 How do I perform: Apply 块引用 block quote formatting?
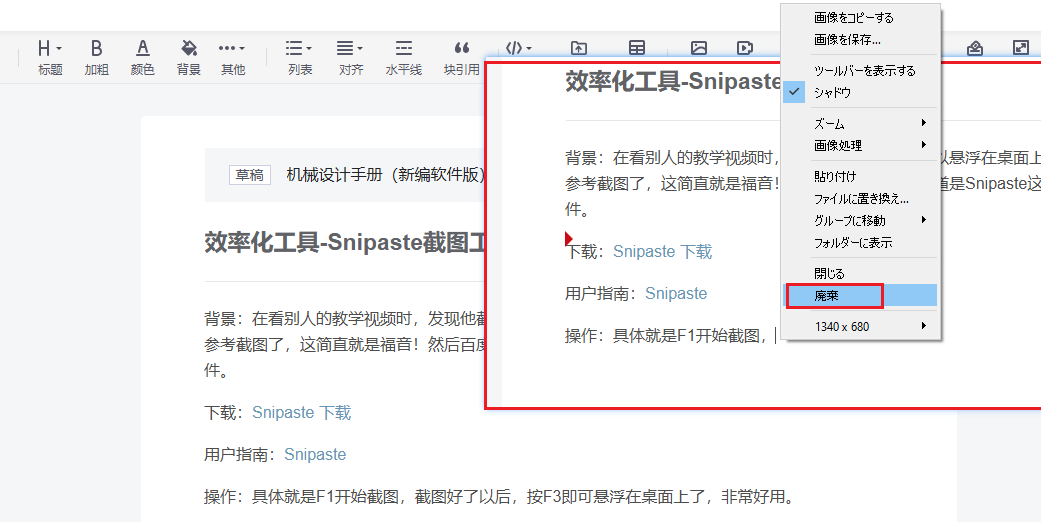[462, 57]
